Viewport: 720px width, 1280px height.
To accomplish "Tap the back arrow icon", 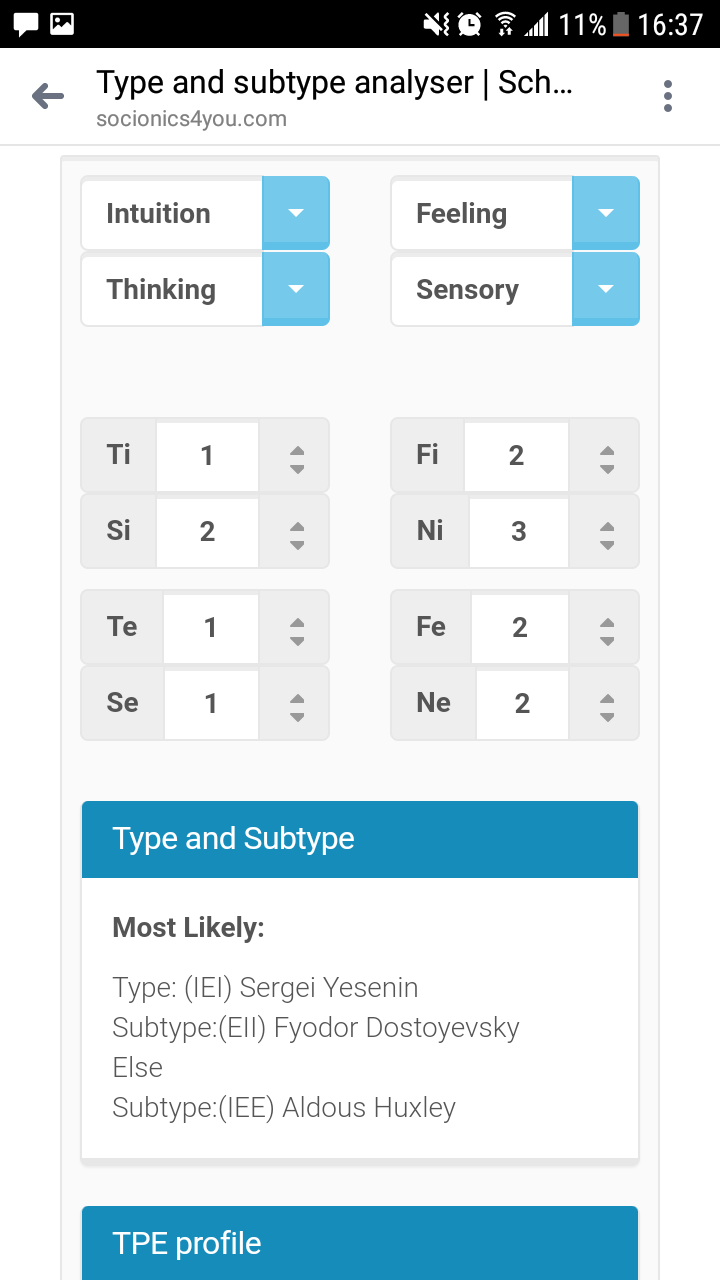I will 47,96.
